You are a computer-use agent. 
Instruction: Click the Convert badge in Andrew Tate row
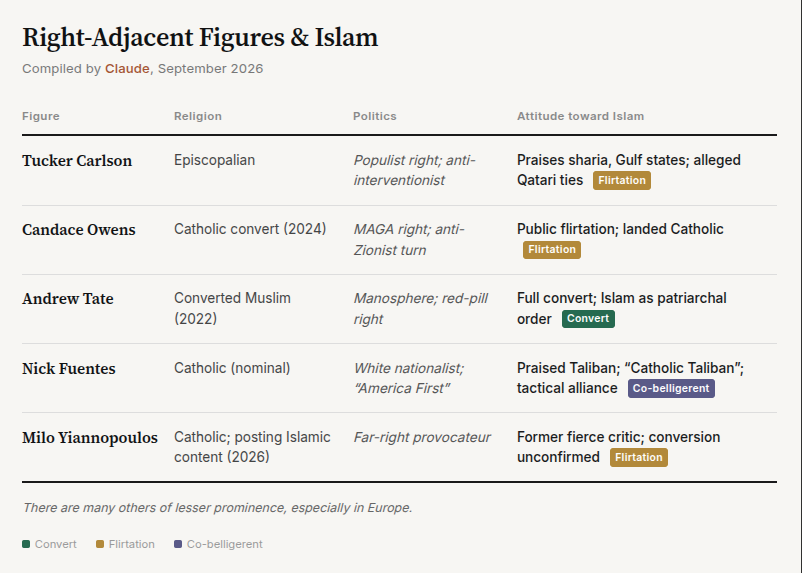588,319
